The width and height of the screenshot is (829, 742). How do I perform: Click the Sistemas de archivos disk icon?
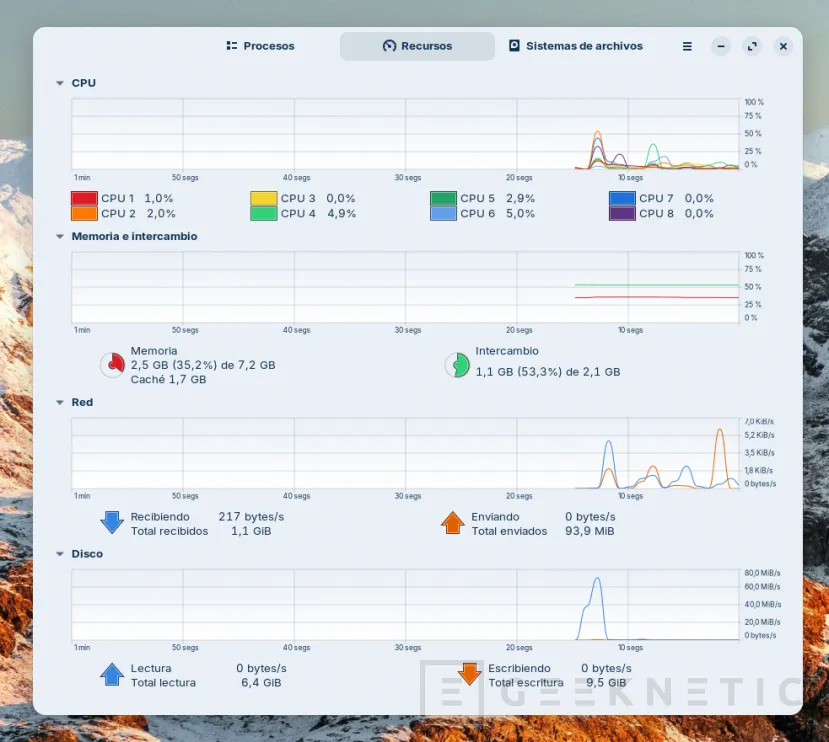point(514,46)
